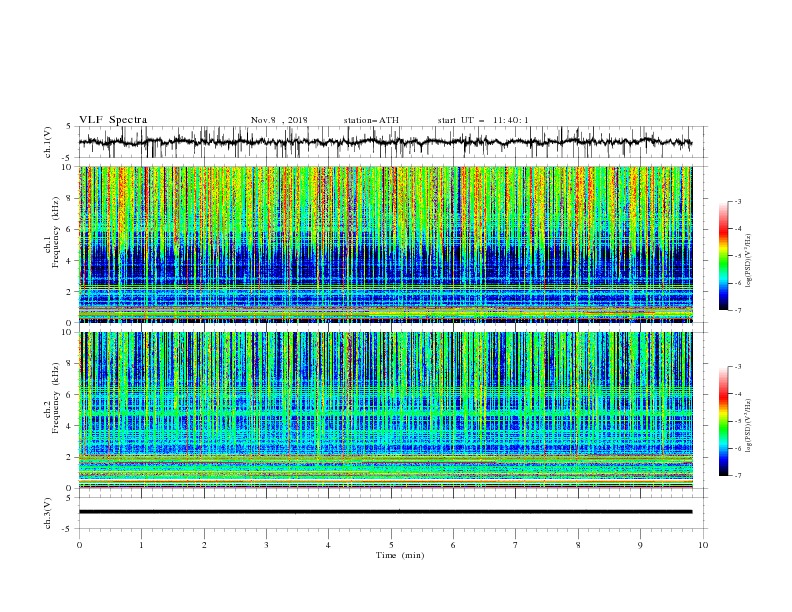Image resolution: width=792 pixels, height=612 pixels.
Task: Click the 'station=ATH' header label
Action: click(371, 120)
